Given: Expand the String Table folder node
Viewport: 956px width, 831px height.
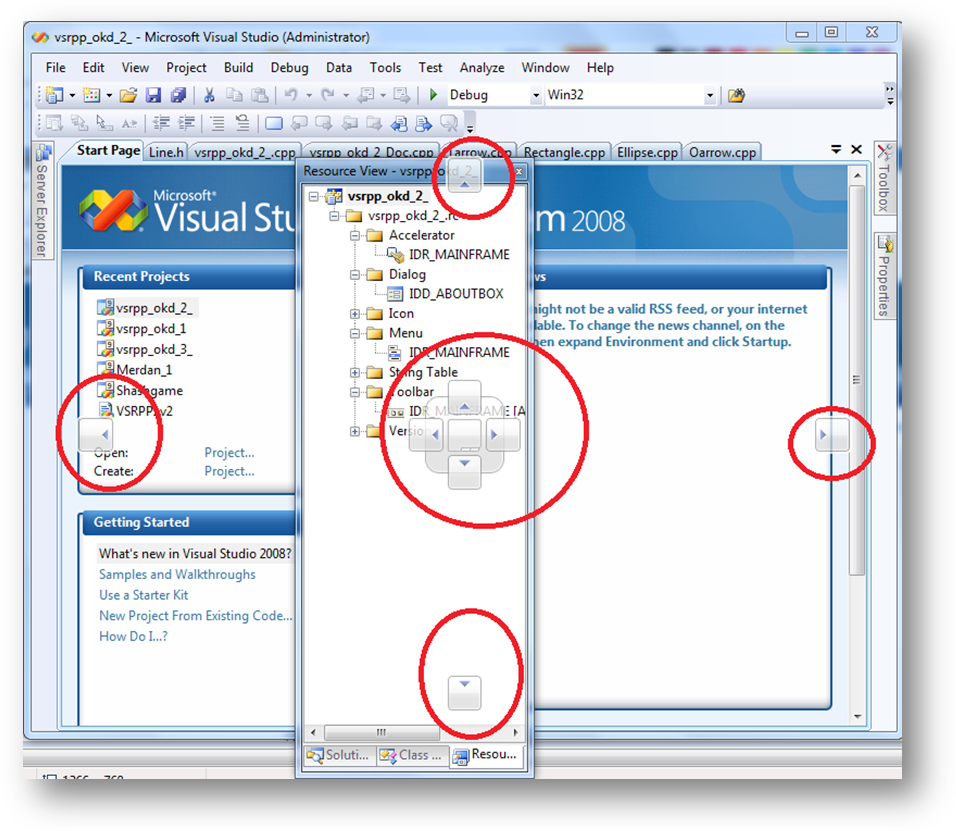Looking at the screenshot, I should point(355,373).
